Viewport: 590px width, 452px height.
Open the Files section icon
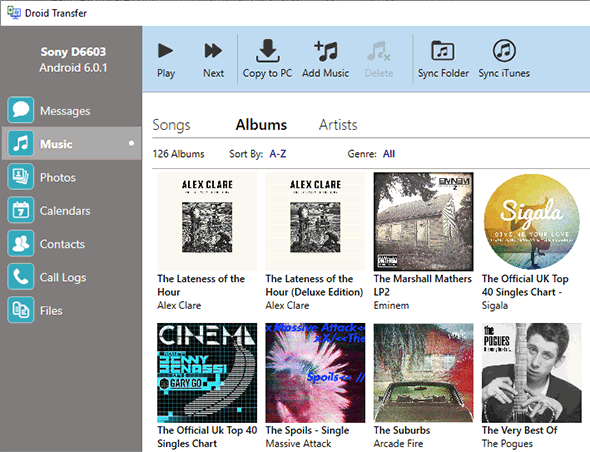point(21,310)
